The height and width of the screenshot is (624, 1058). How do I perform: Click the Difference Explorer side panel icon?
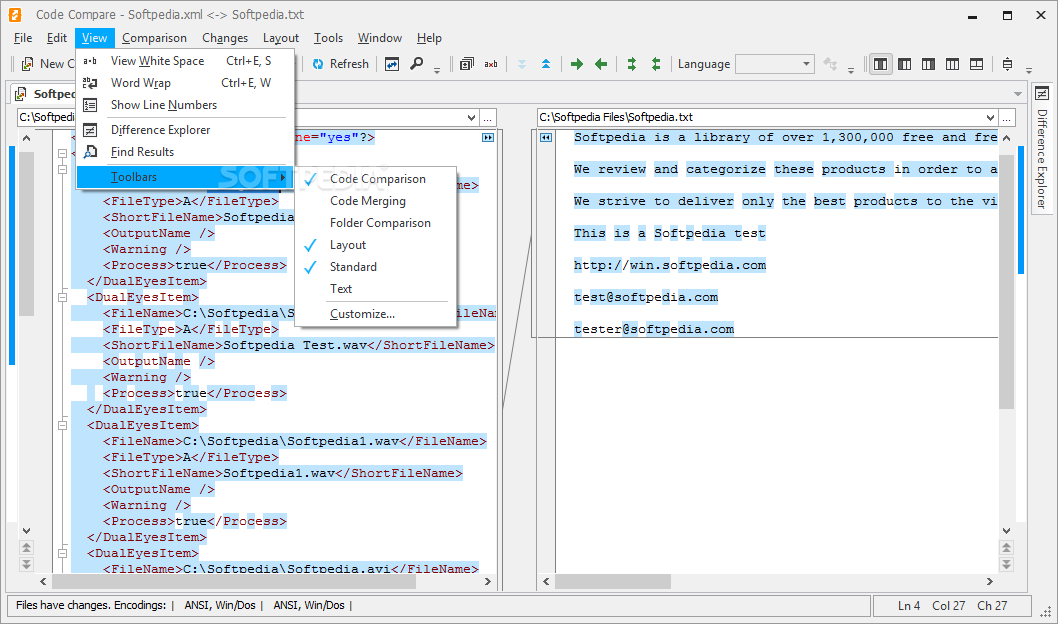pyautogui.click(x=1042, y=94)
